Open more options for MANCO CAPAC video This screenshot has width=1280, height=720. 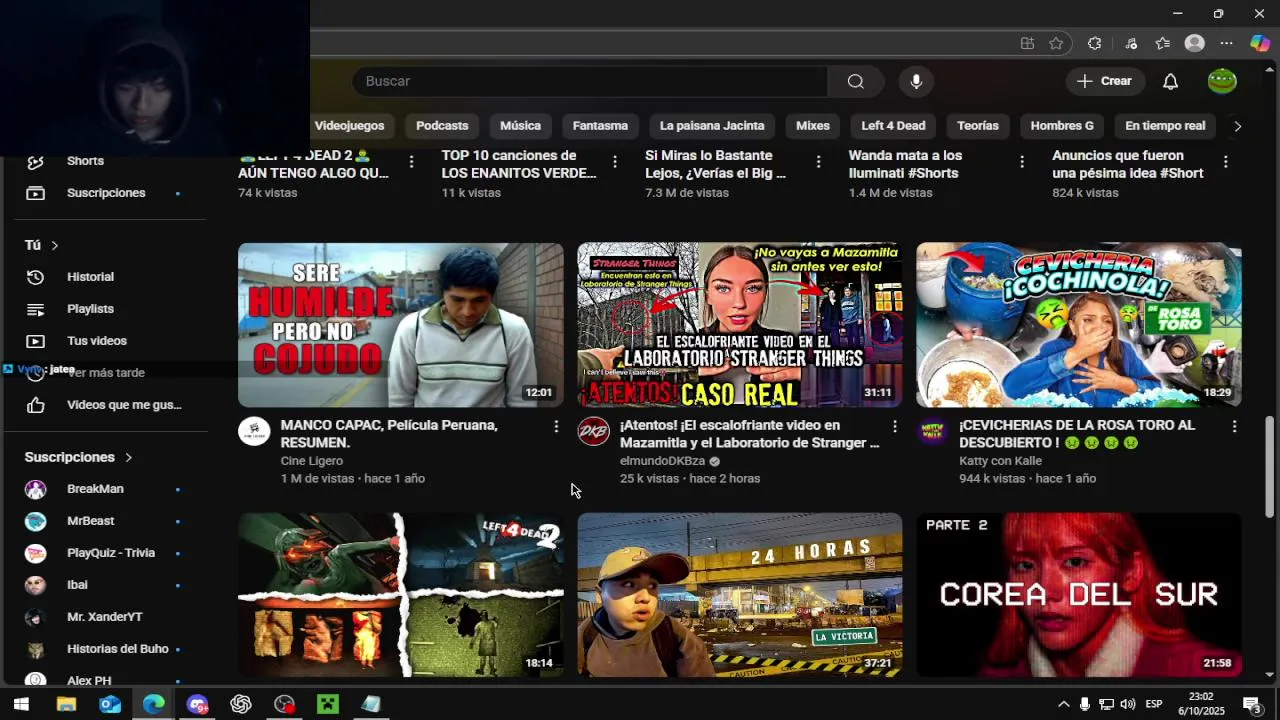click(556, 427)
